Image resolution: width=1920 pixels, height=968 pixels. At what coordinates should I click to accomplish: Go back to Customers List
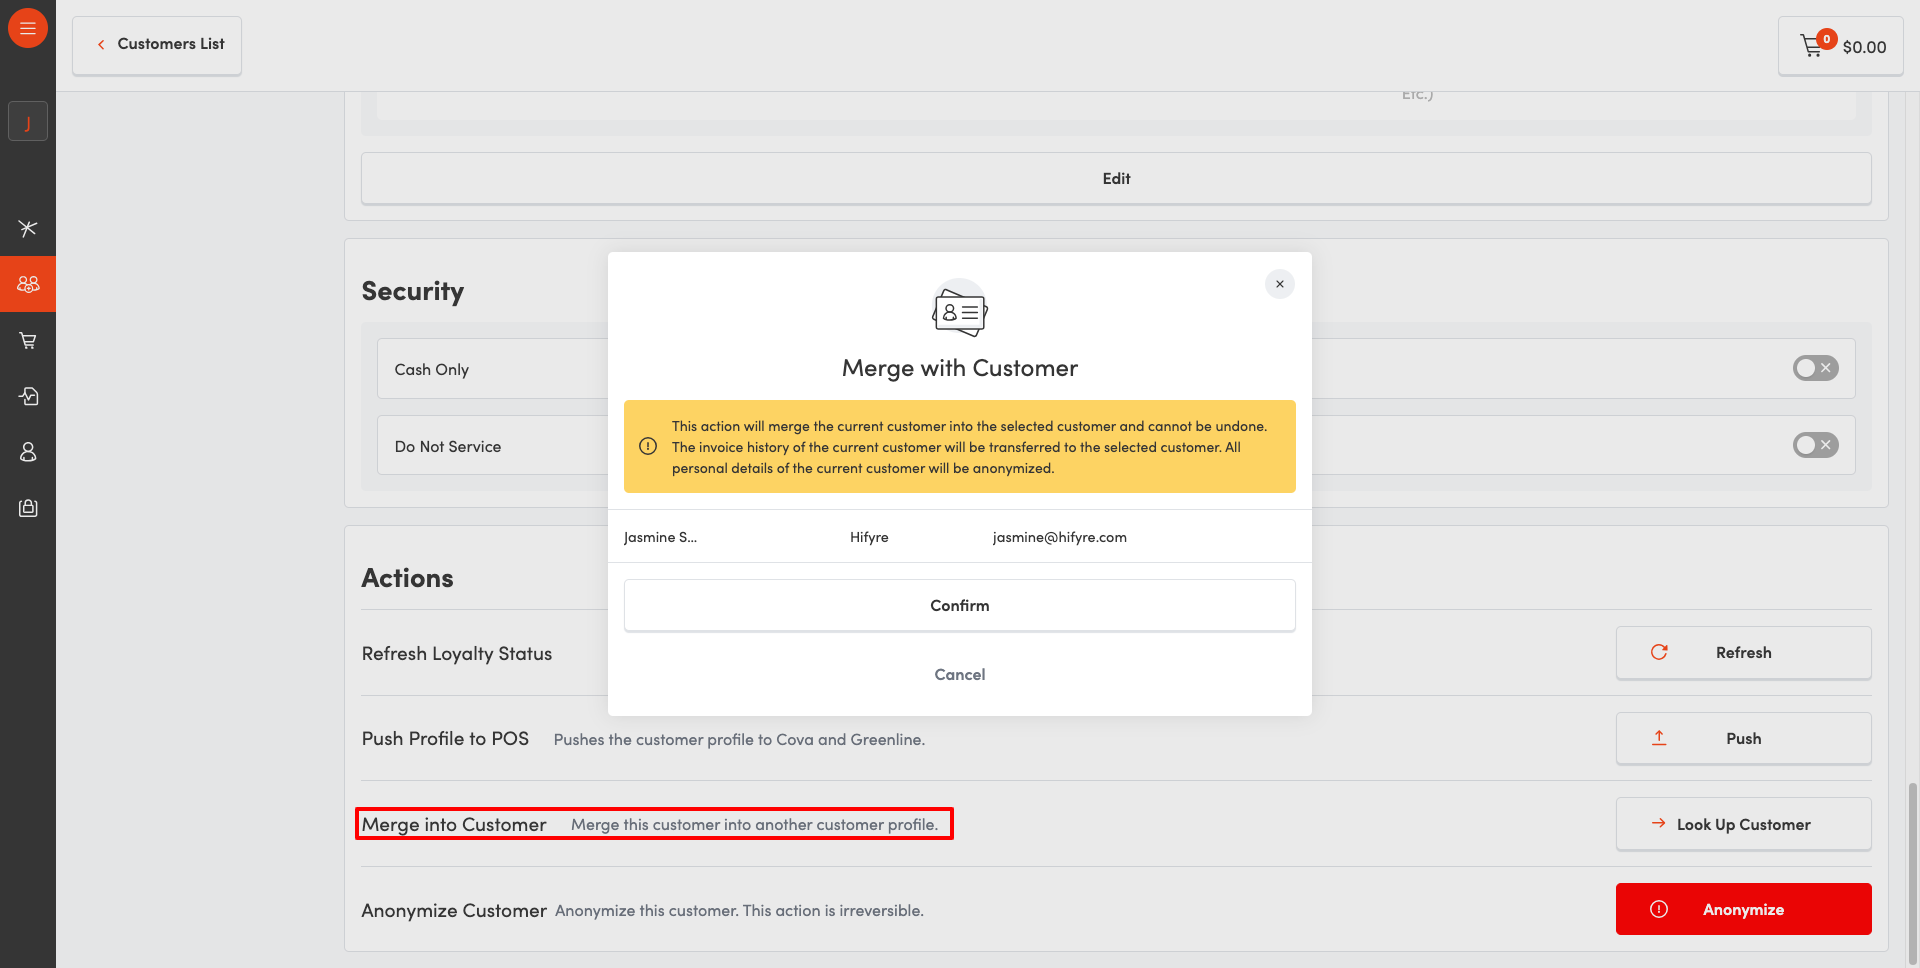pyautogui.click(x=157, y=45)
